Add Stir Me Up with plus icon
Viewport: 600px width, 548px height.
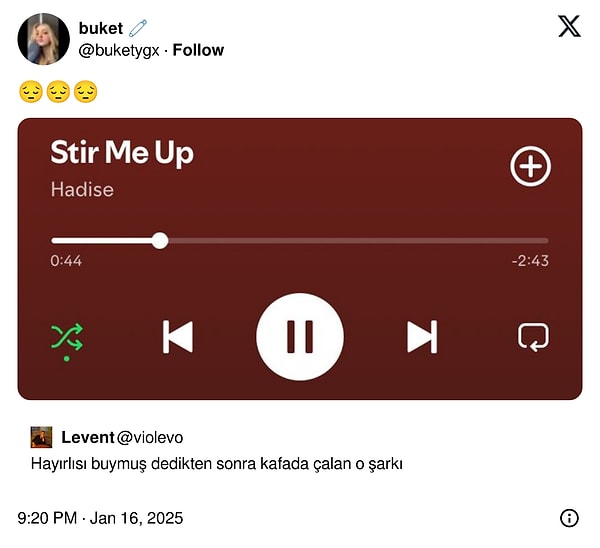[x=530, y=166]
